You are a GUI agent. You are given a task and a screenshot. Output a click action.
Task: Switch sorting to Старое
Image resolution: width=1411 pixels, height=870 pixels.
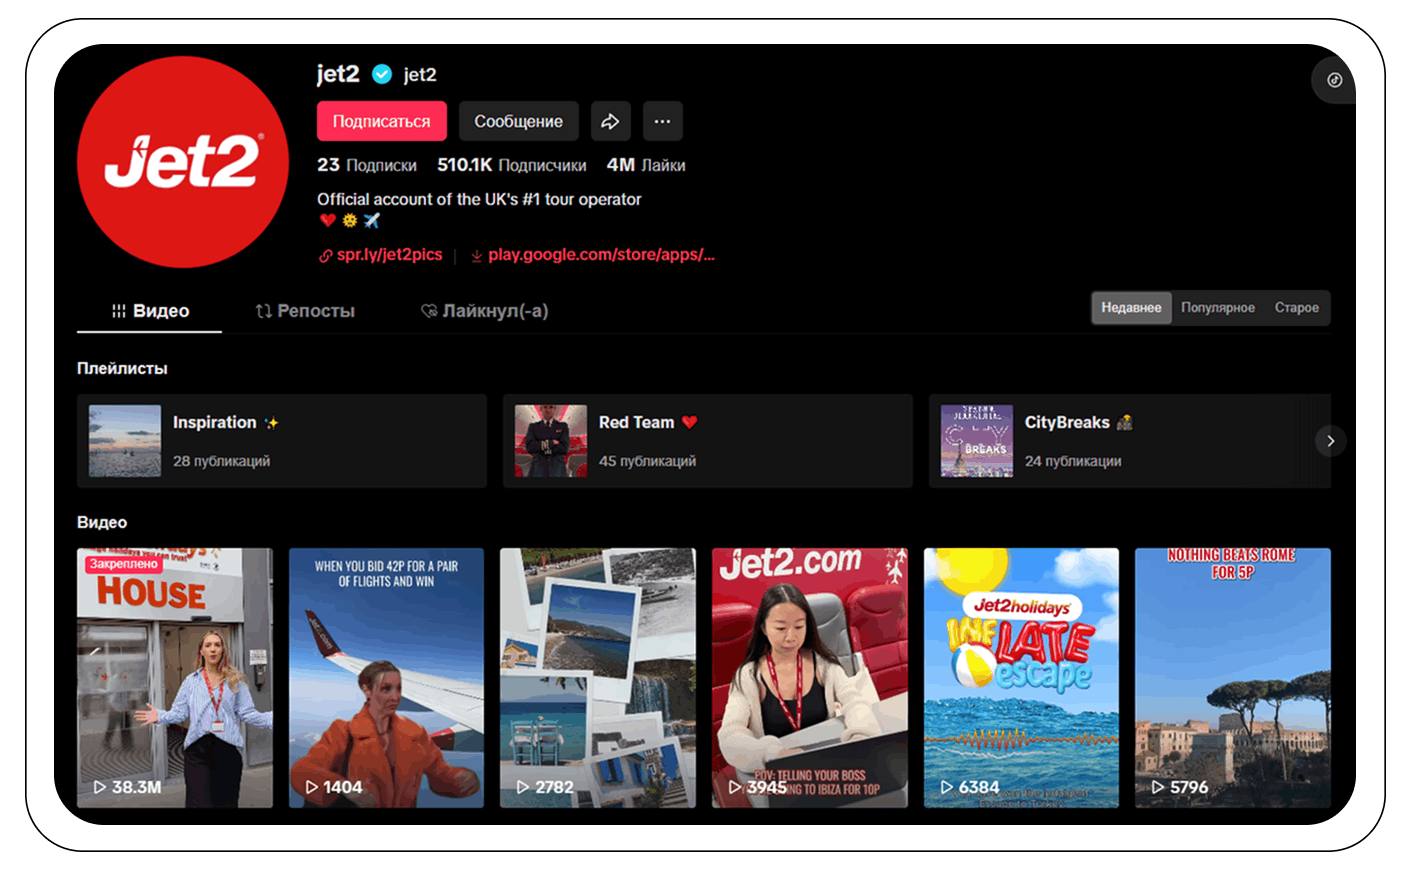click(x=1296, y=308)
